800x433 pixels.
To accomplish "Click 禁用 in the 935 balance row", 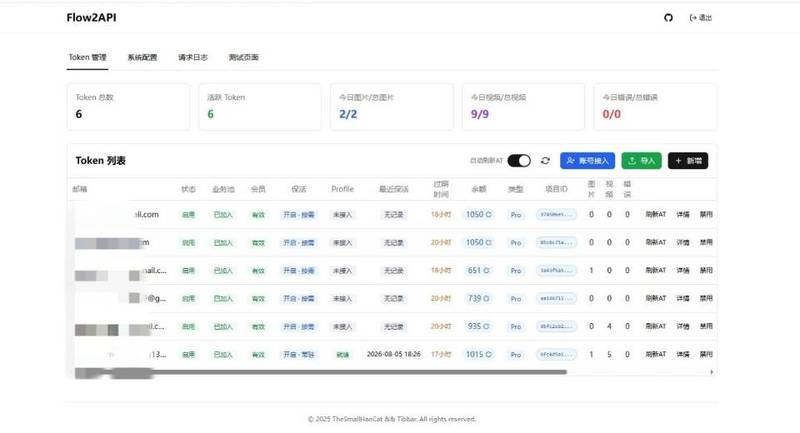I will coord(706,326).
